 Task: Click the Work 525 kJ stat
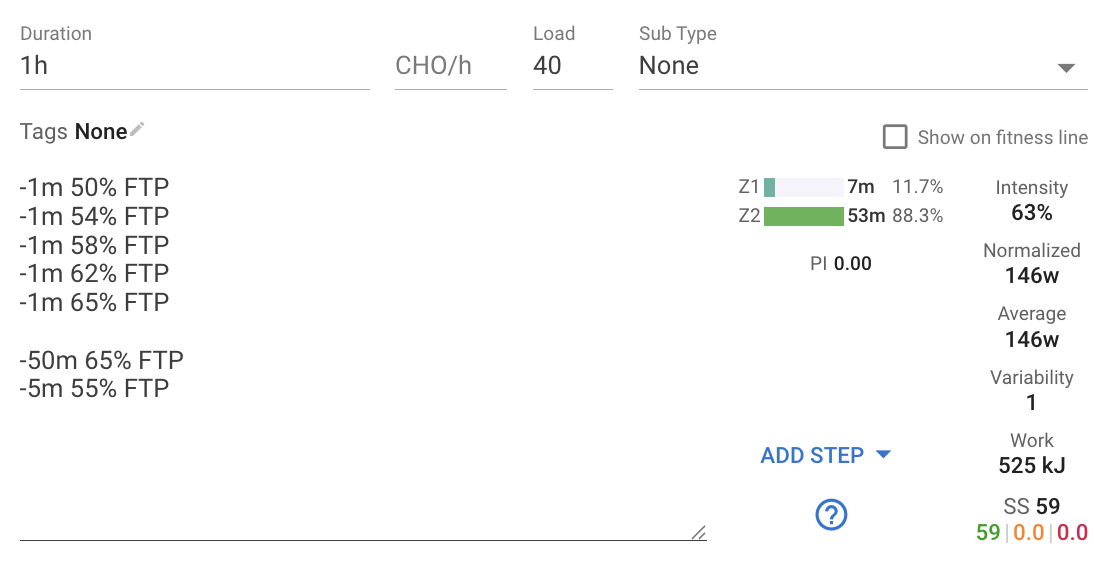[1031, 465]
